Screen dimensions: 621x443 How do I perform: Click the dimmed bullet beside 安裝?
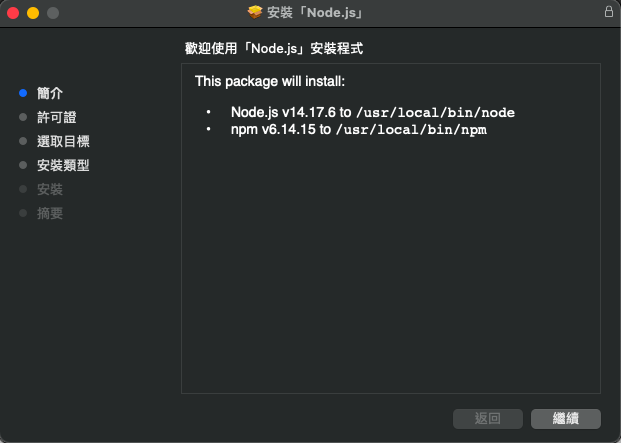(23, 189)
